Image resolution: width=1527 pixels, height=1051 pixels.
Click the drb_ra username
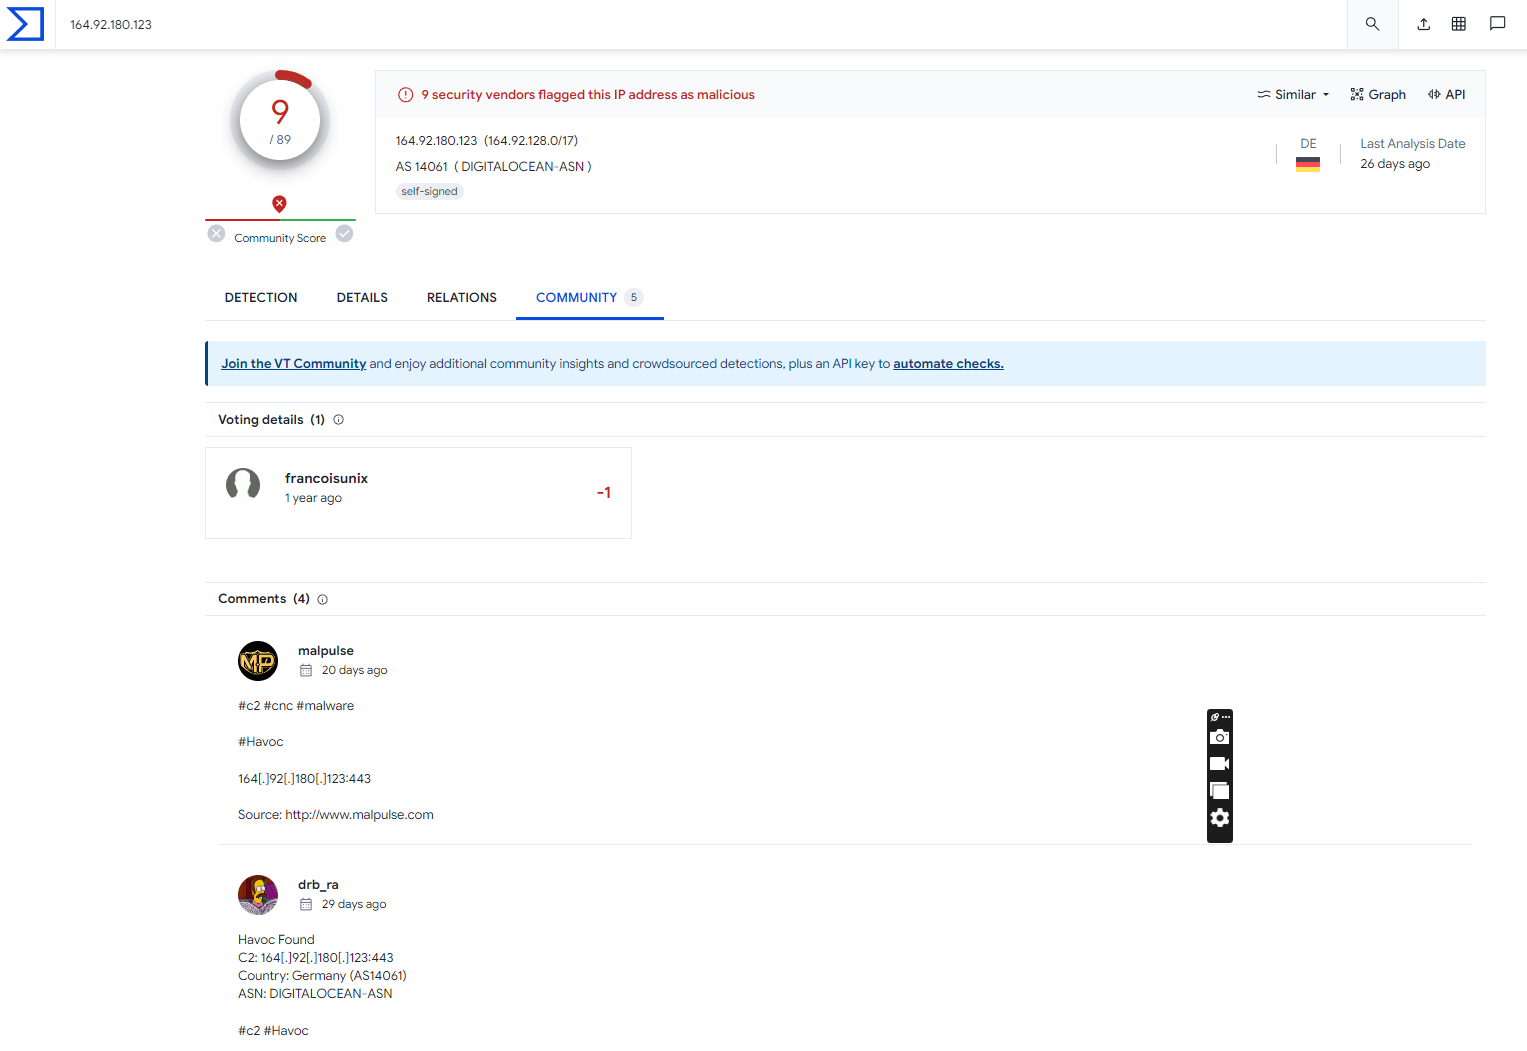point(318,885)
